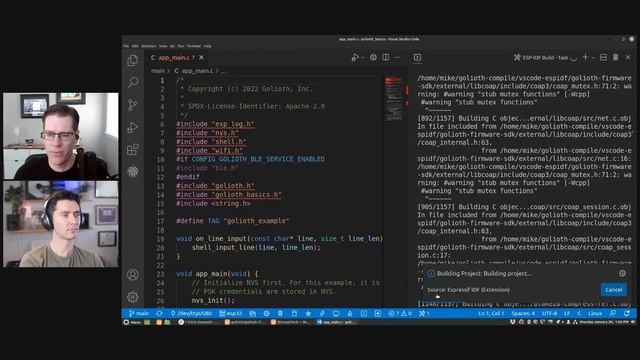Screen dimensions: 640x360
Task: Click the editor minimap code overview
Action: (x=394, y=99)
